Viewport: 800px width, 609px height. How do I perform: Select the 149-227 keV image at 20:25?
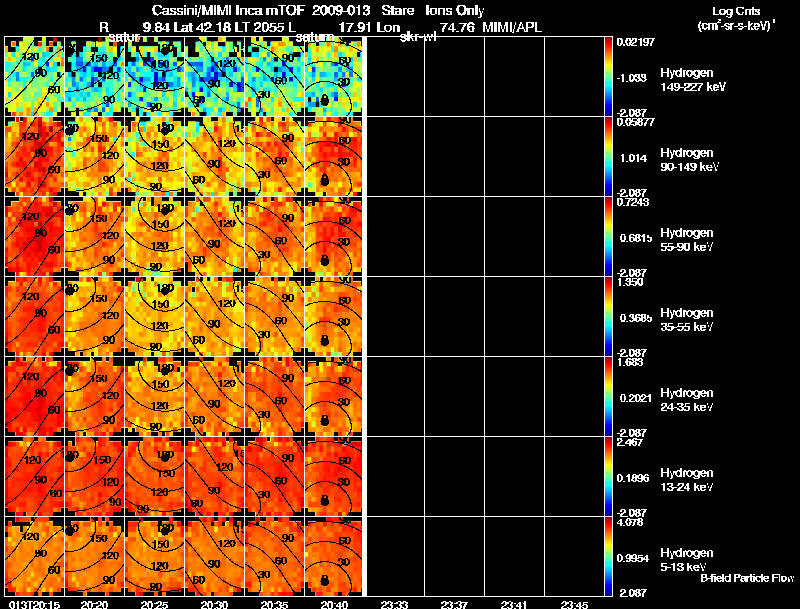click(154, 77)
